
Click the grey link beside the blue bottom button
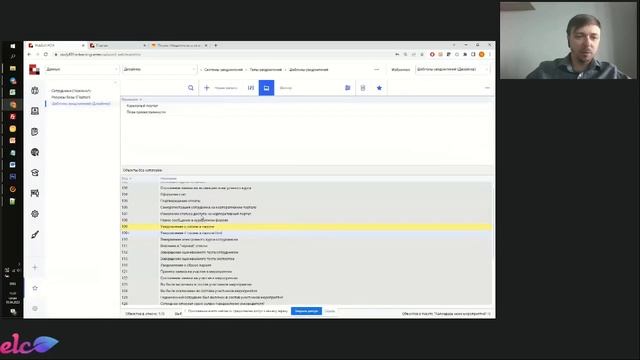[330, 311]
